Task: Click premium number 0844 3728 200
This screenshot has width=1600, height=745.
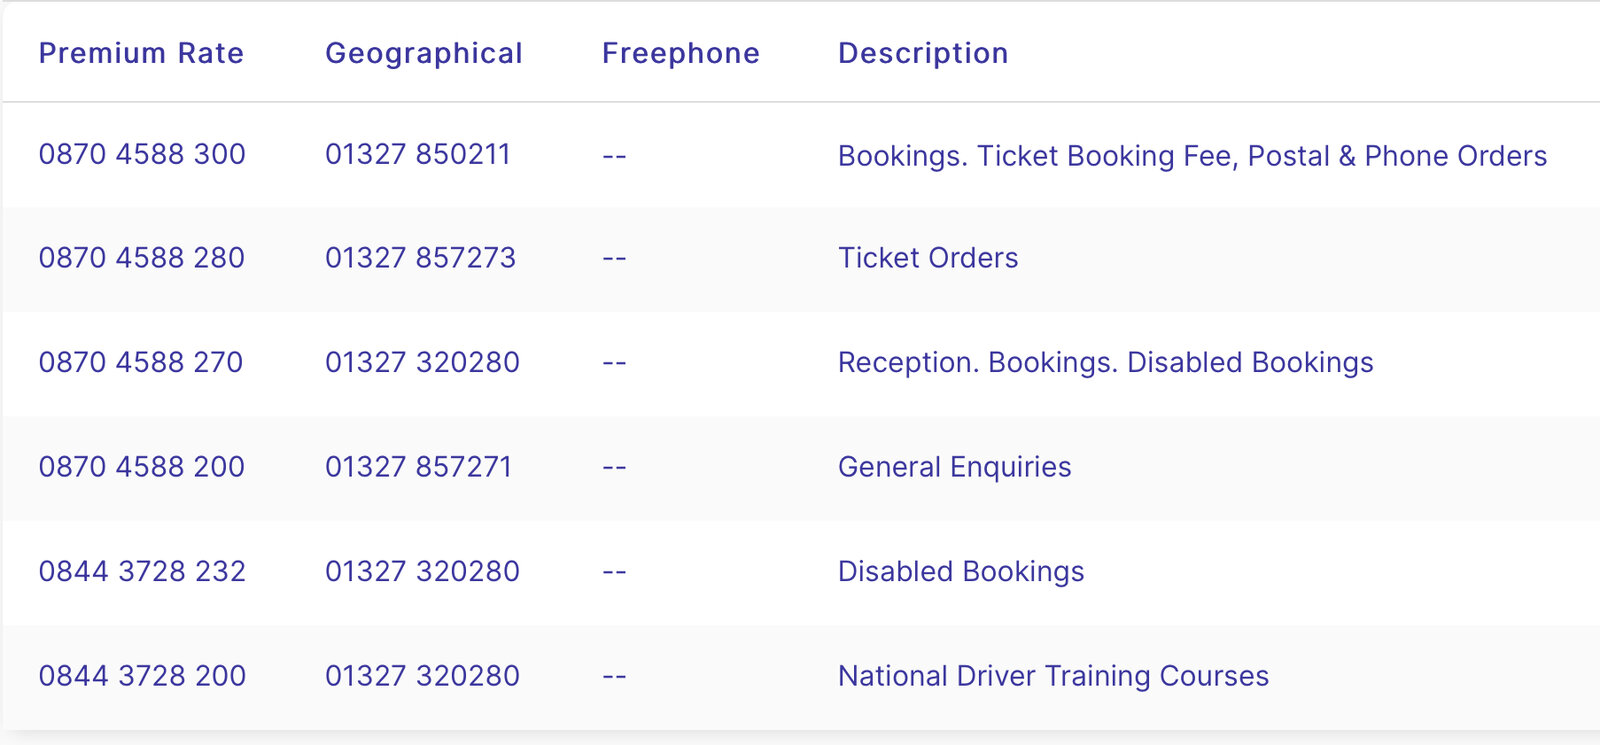Action: (x=142, y=676)
